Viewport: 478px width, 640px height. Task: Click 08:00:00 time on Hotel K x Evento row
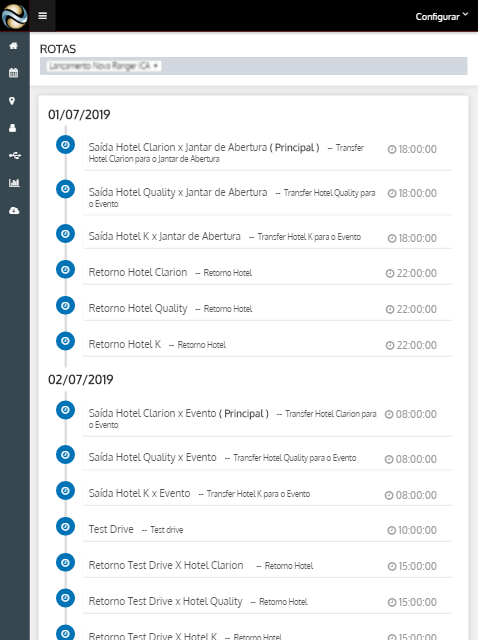click(x=411, y=495)
